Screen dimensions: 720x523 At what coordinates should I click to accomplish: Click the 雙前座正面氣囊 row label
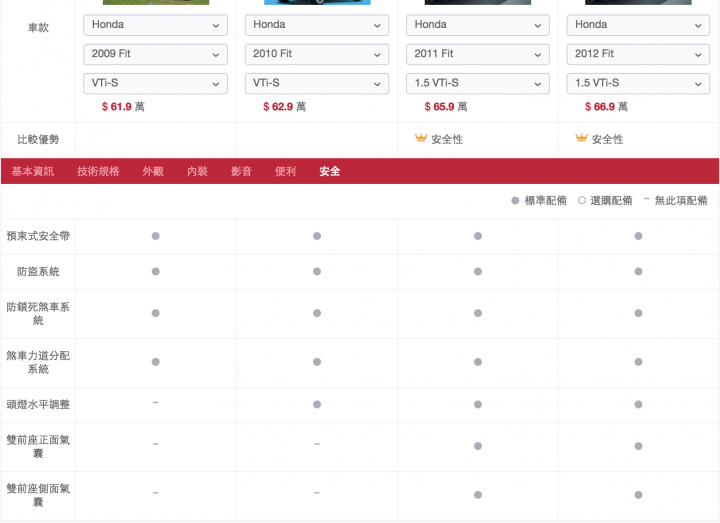point(38,446)
